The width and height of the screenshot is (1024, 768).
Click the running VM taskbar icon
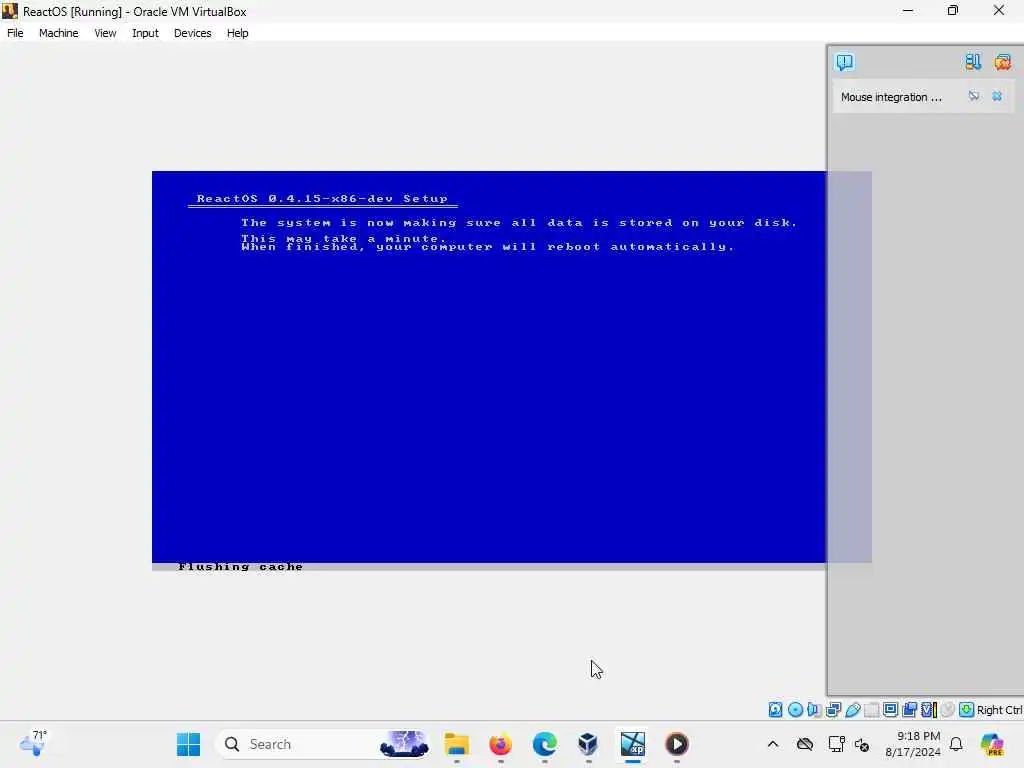[633, 744]
